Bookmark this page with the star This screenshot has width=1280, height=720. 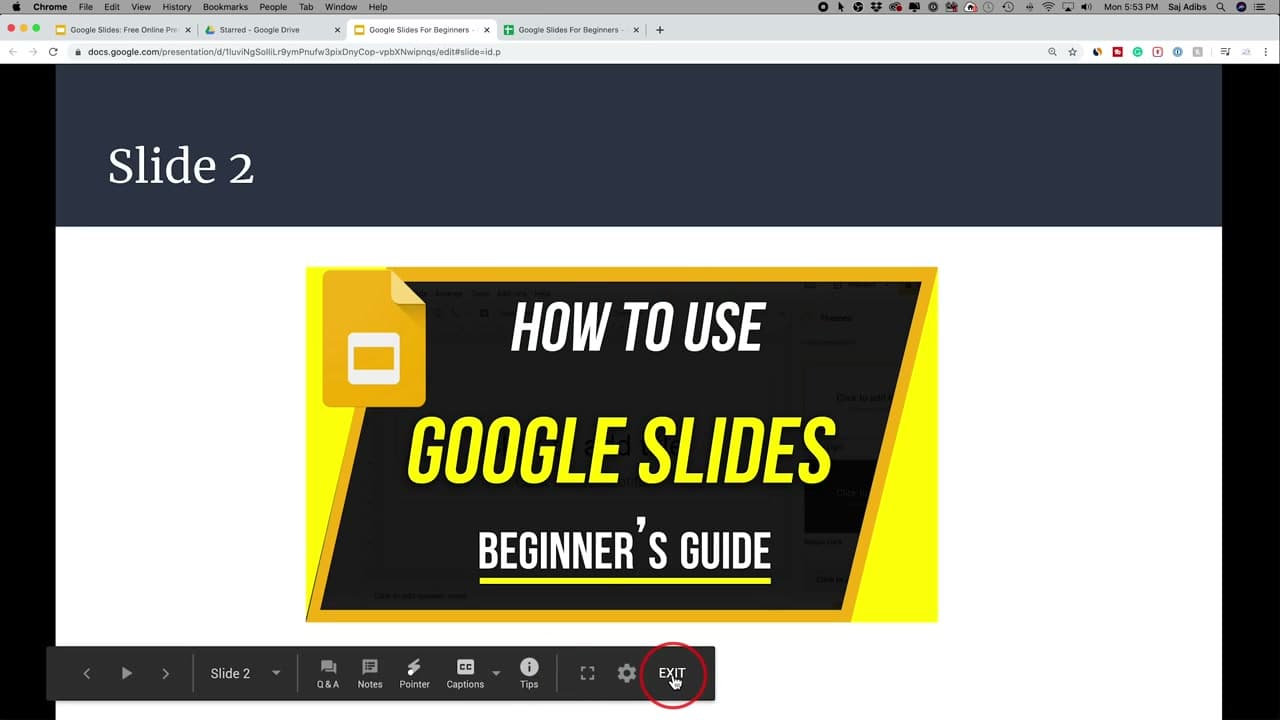click(x=1073, y=52)
